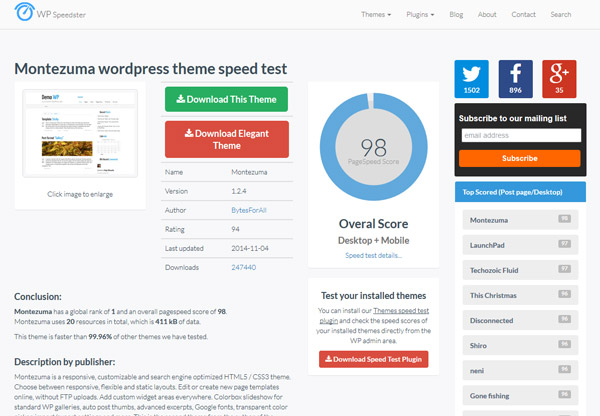Screen dimensions: 600x416
Task: Open the Speed test details link
Action: 373,255
